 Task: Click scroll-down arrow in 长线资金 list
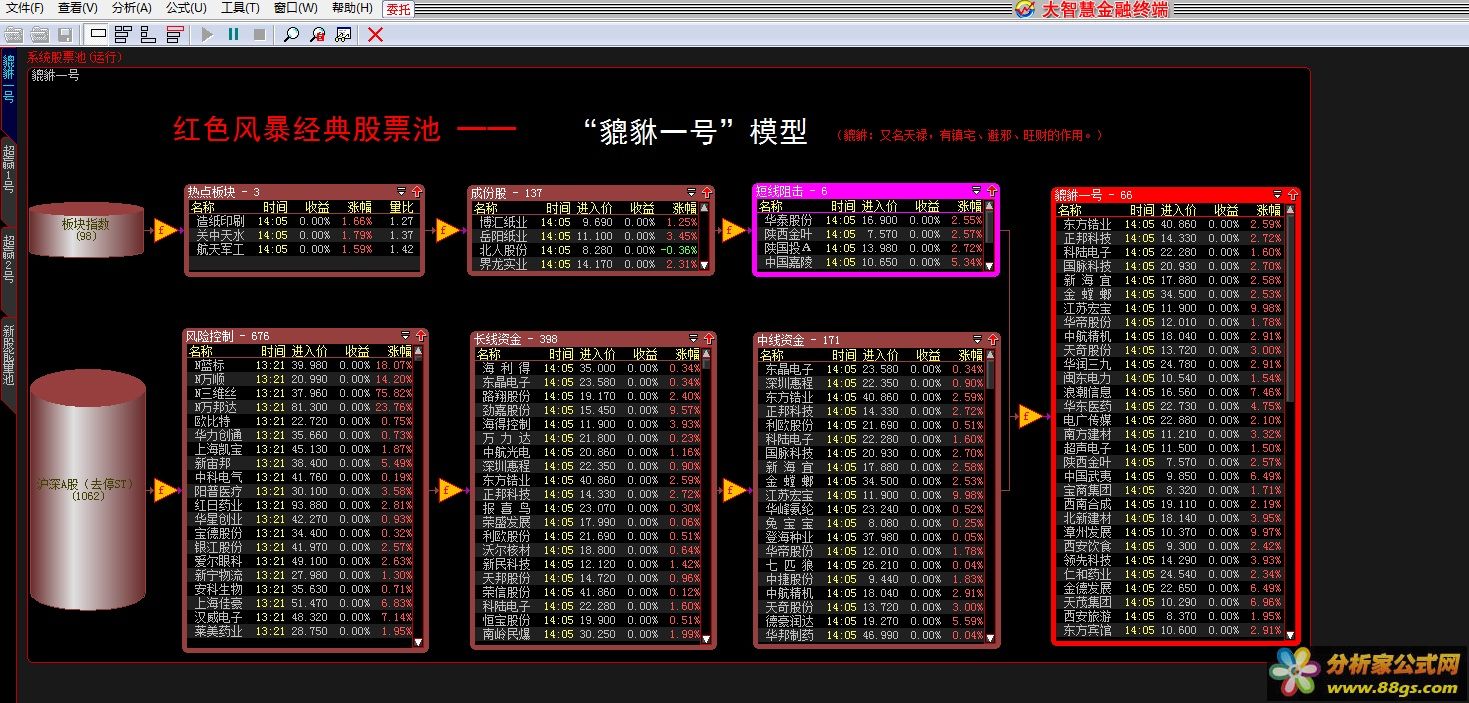point(706,637)
